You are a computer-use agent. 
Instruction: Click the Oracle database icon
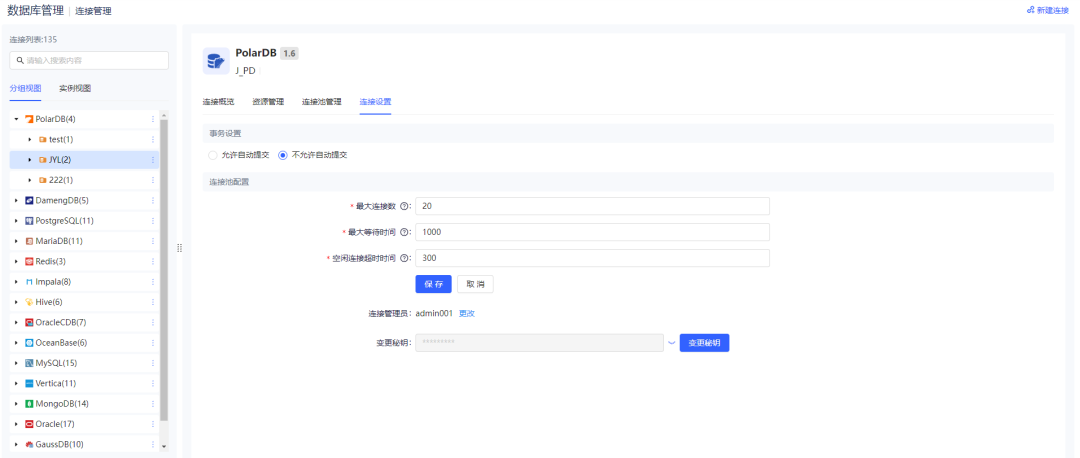click(x=29, y=424)
